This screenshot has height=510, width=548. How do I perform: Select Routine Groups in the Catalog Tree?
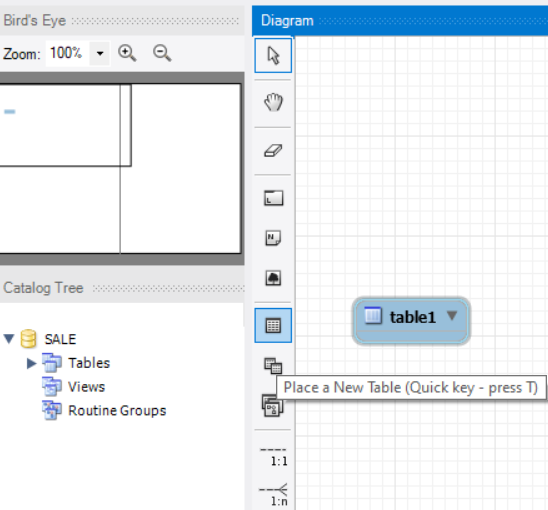(x=117, y=410)
